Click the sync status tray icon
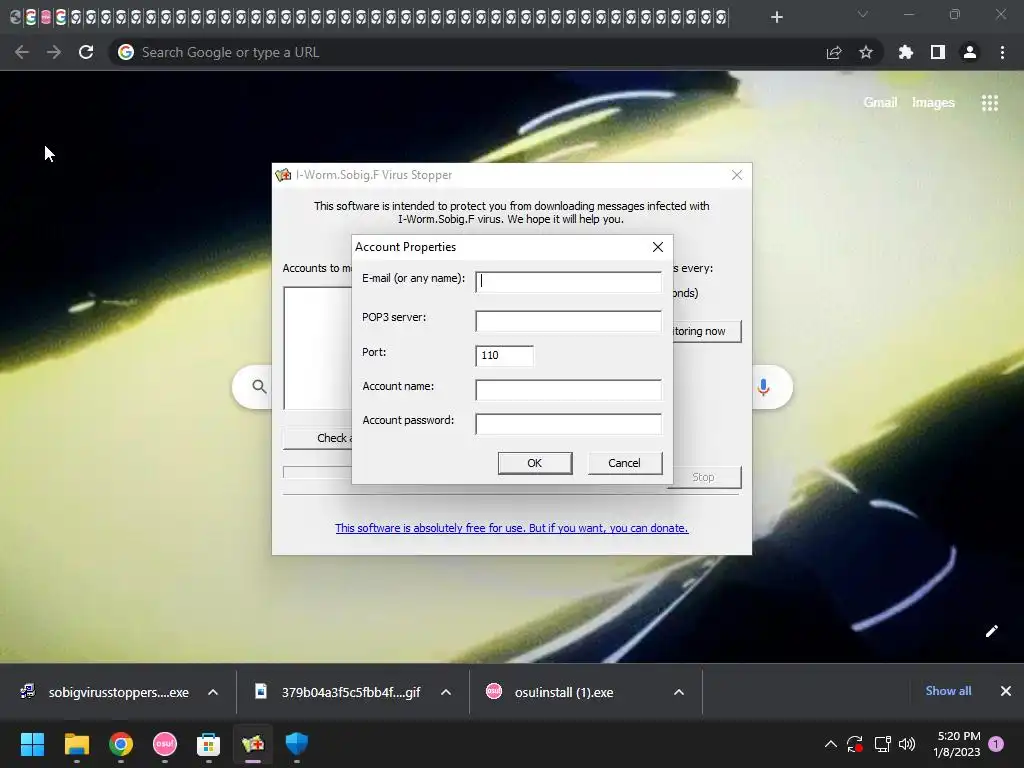This screenshot has height=768, width=1024. (x=855, y=744)
